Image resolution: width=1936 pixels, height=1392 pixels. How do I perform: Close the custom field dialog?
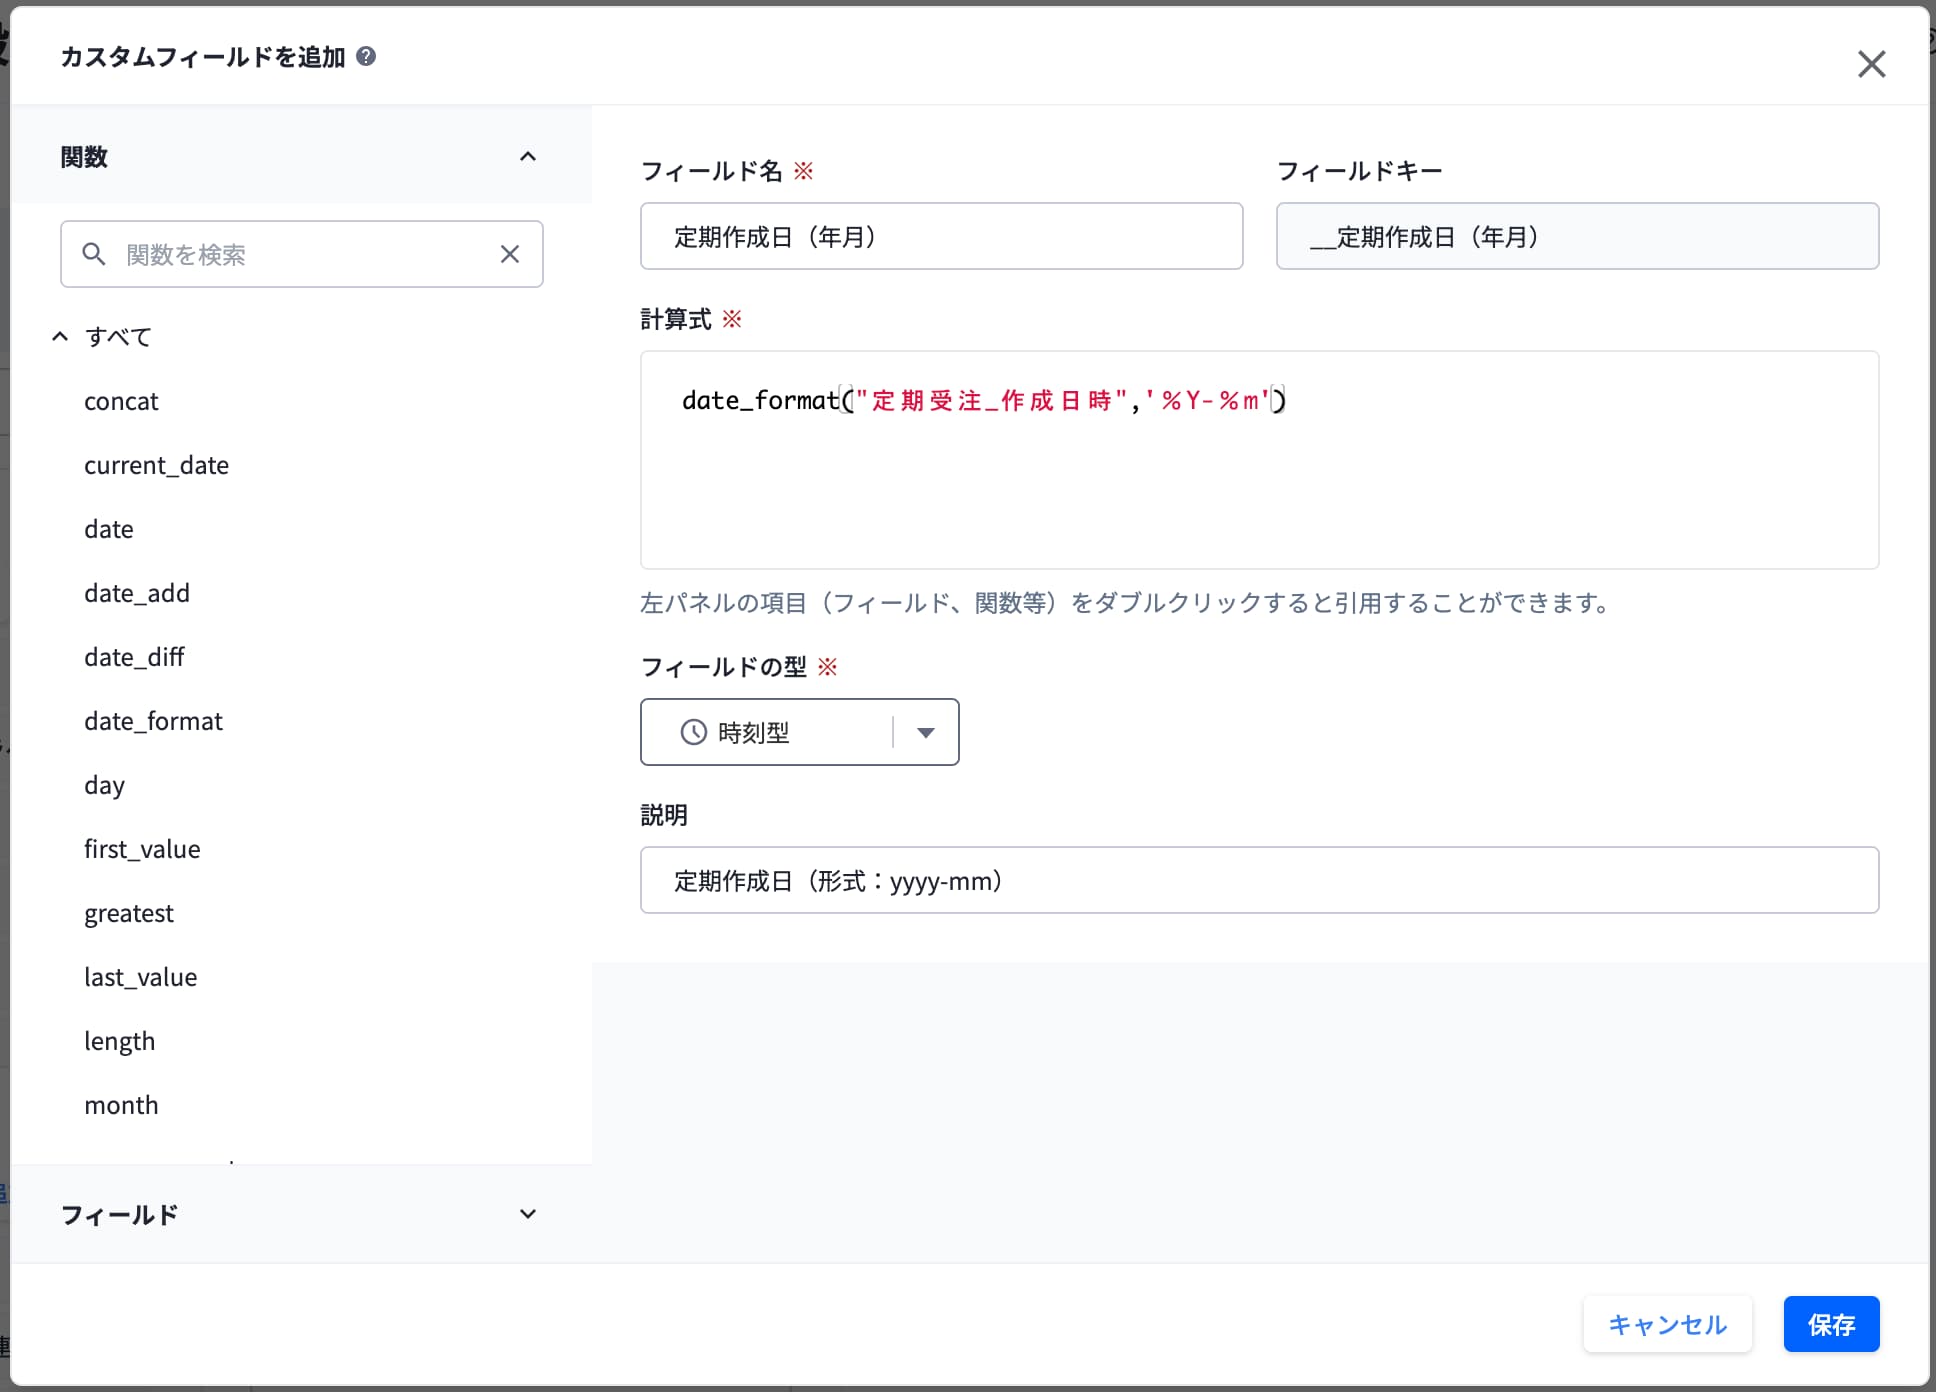coord(1871,64)
